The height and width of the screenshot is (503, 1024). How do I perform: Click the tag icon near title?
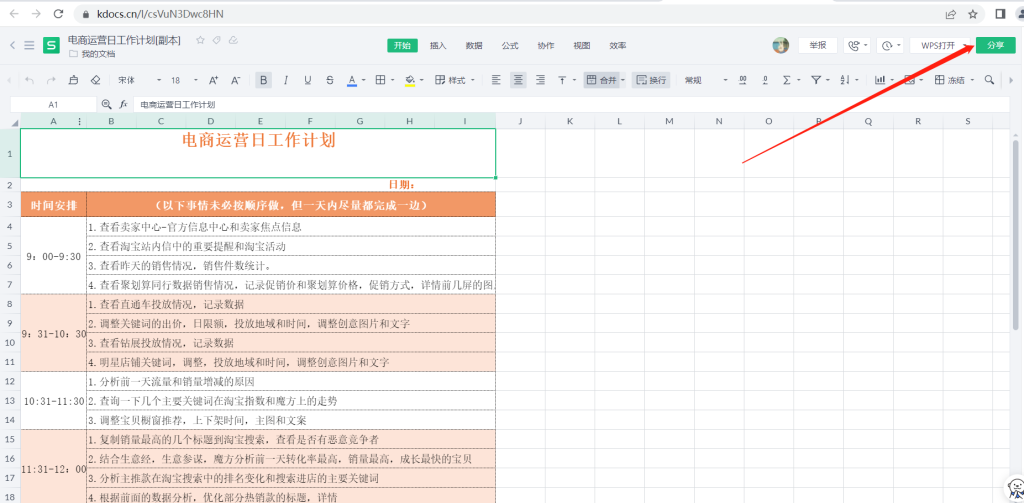pyautogui.click(x=217, y=40)
